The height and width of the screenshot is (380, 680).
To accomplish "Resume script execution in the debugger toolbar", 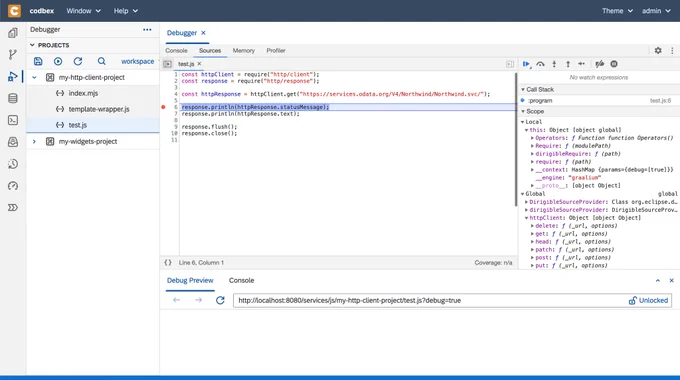I will point(526,64).
